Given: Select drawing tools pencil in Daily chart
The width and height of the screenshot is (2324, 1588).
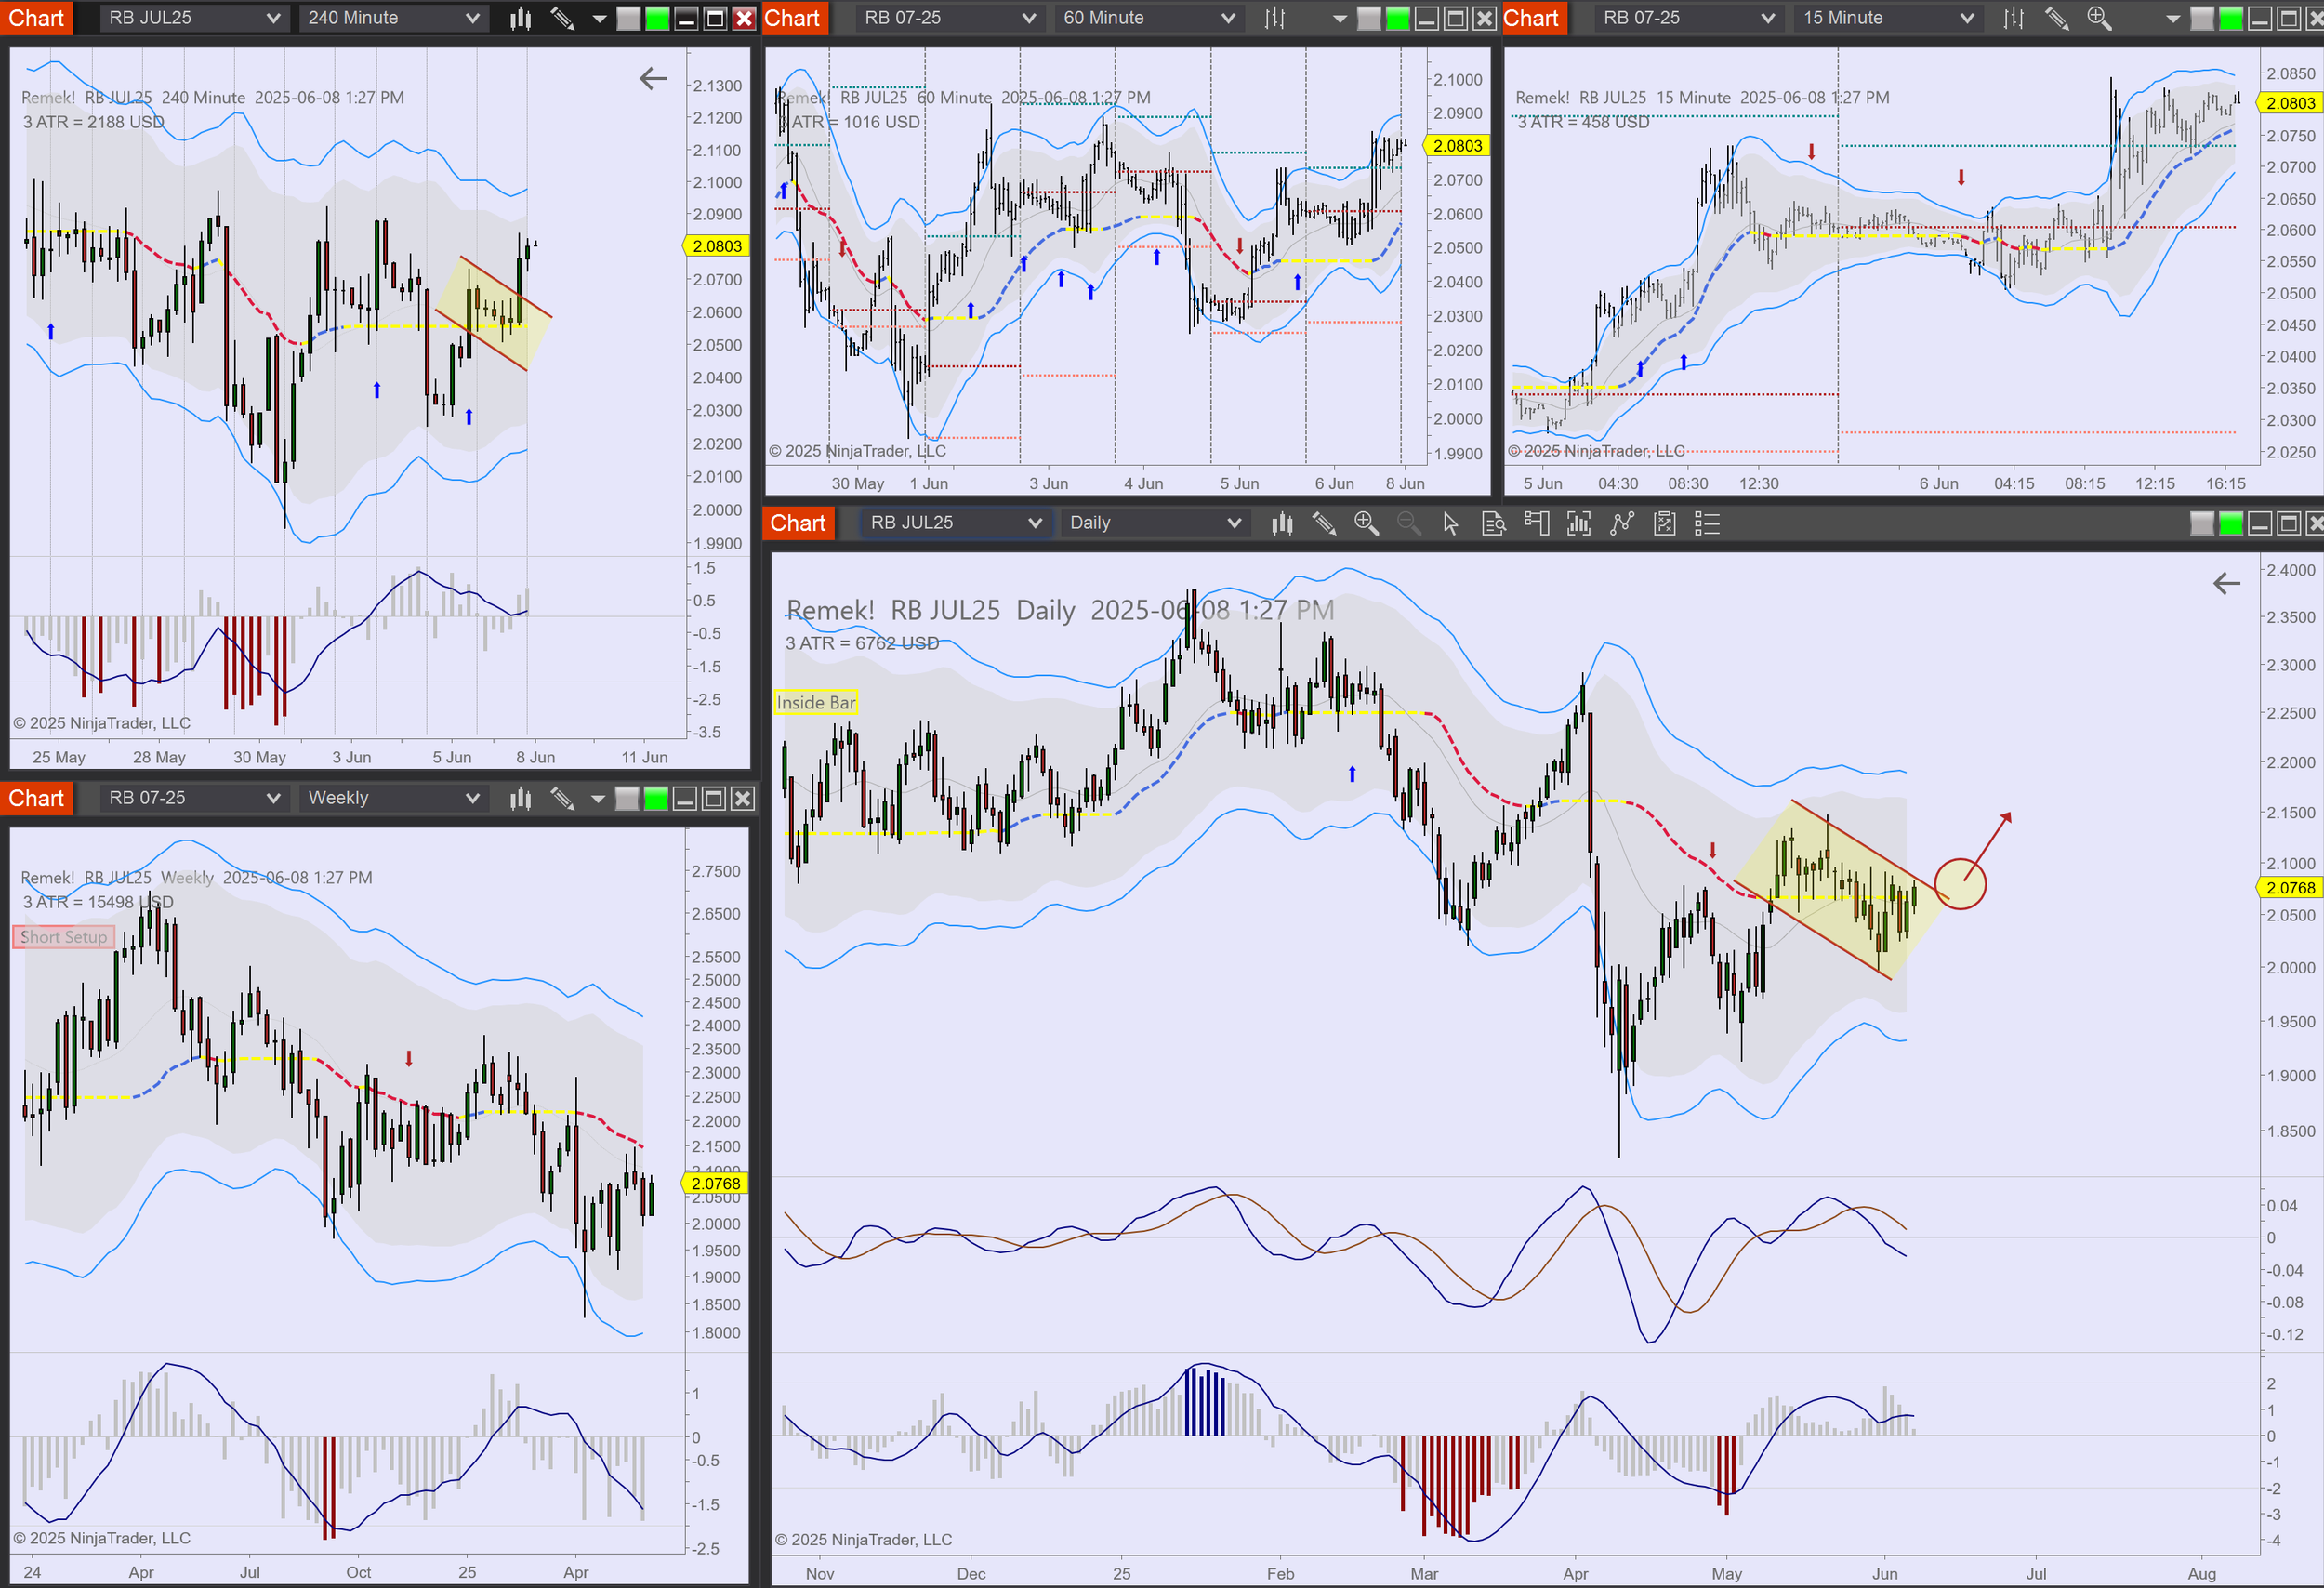Looking at the screenshot, I should click(1324, 523).
